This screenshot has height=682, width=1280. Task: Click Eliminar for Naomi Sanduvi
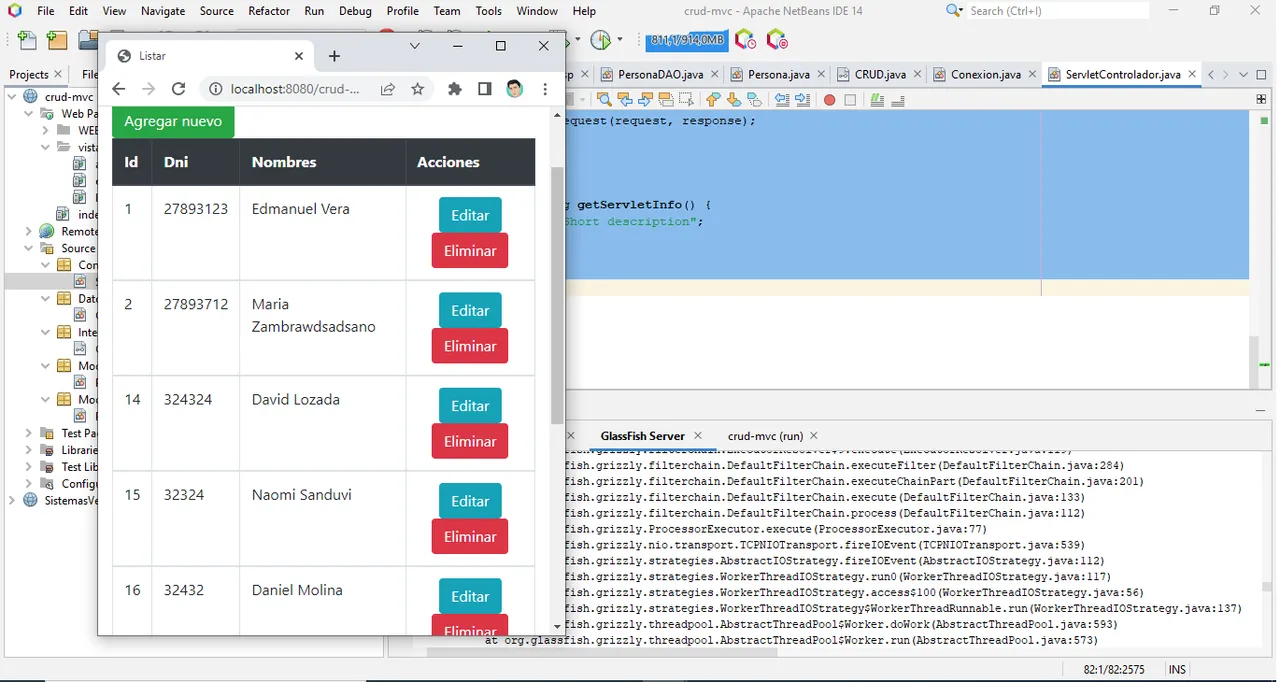click(470, 537)
